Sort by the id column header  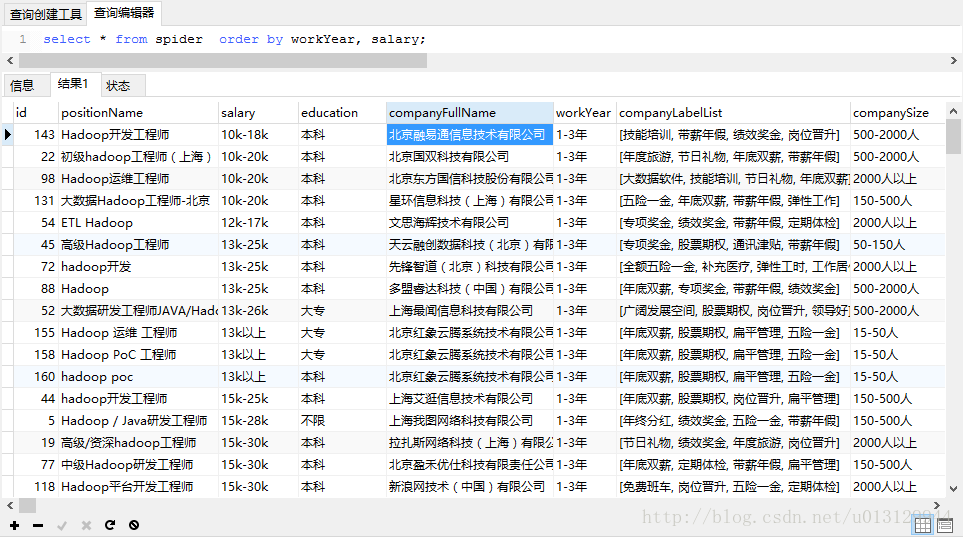click(36, 112)
